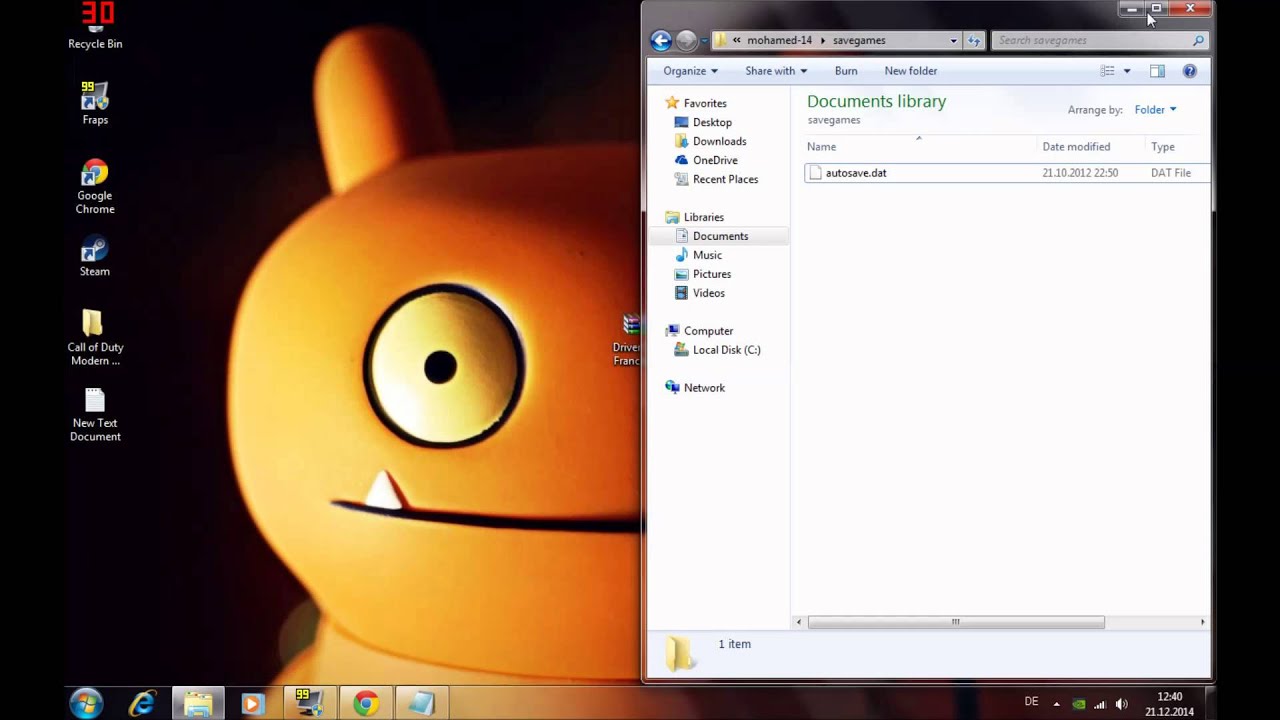Click the savegames breadcrumb segment
Viewport: 1280px width, 720px height.
click(x=859, y=41)
